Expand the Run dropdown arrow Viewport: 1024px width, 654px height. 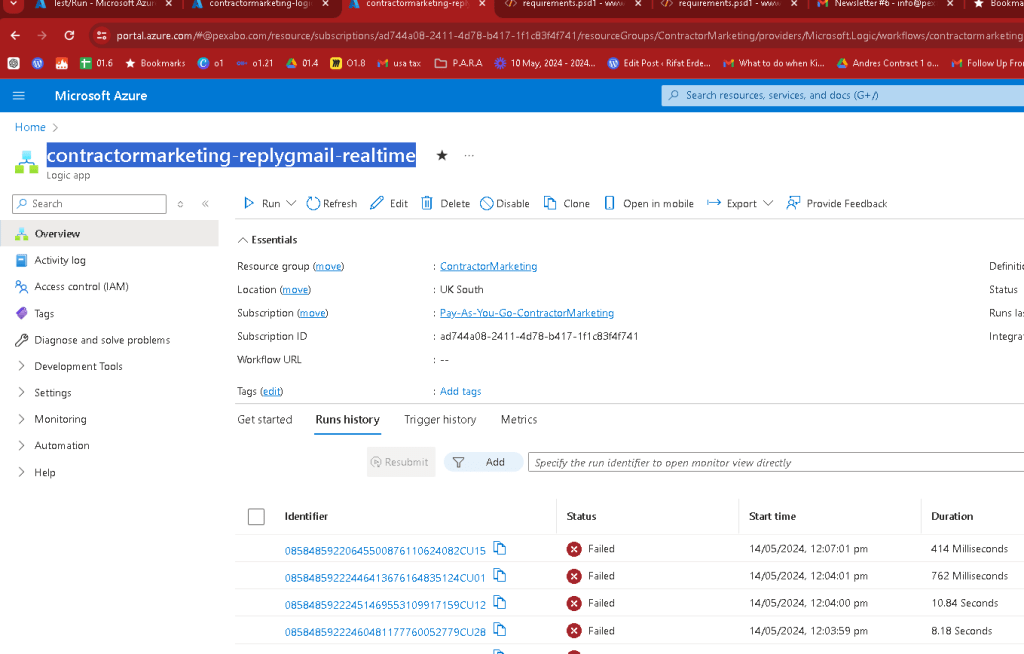[x=291, y=203]
